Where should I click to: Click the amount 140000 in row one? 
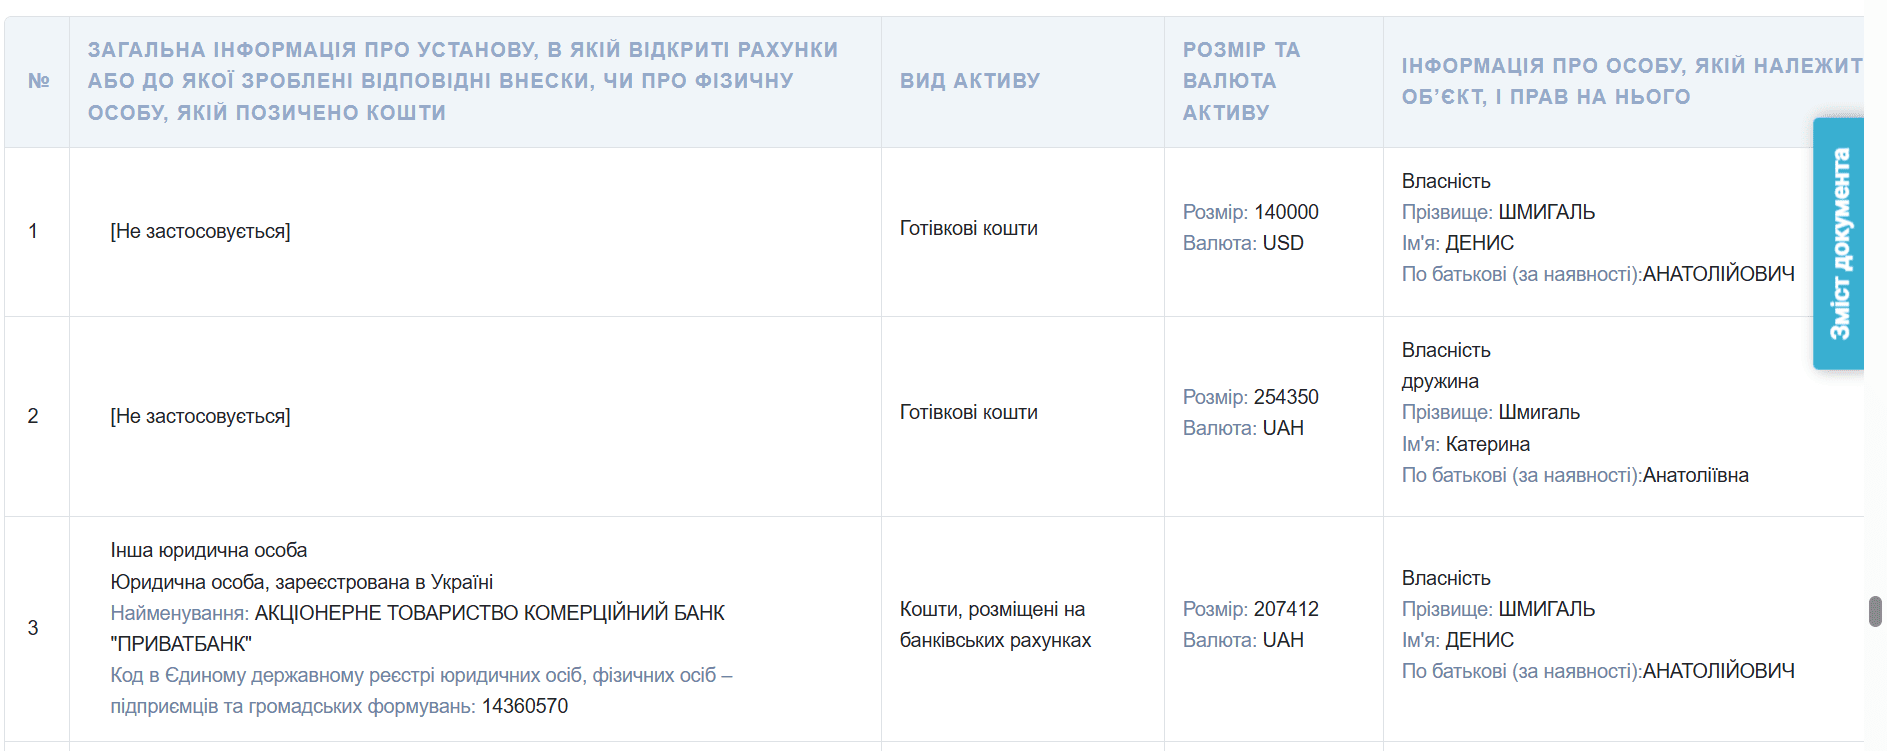1286,212
